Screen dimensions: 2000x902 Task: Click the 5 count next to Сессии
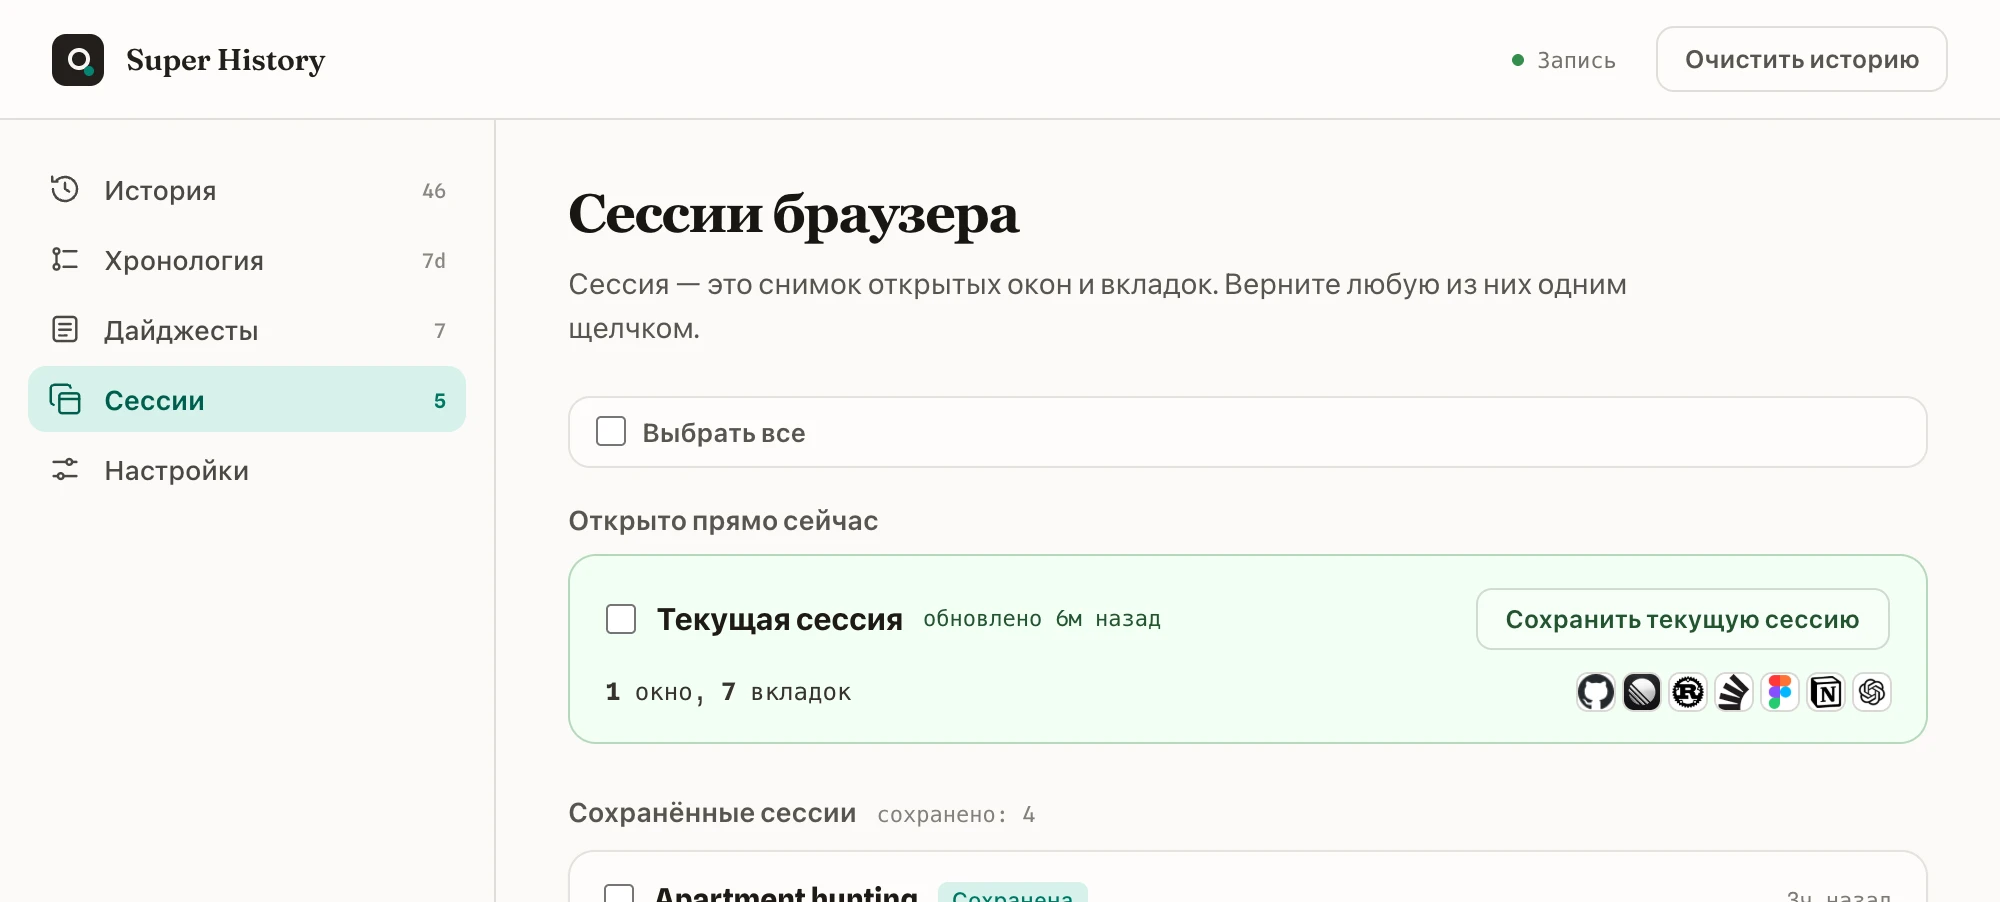click(x=440, y=400)
